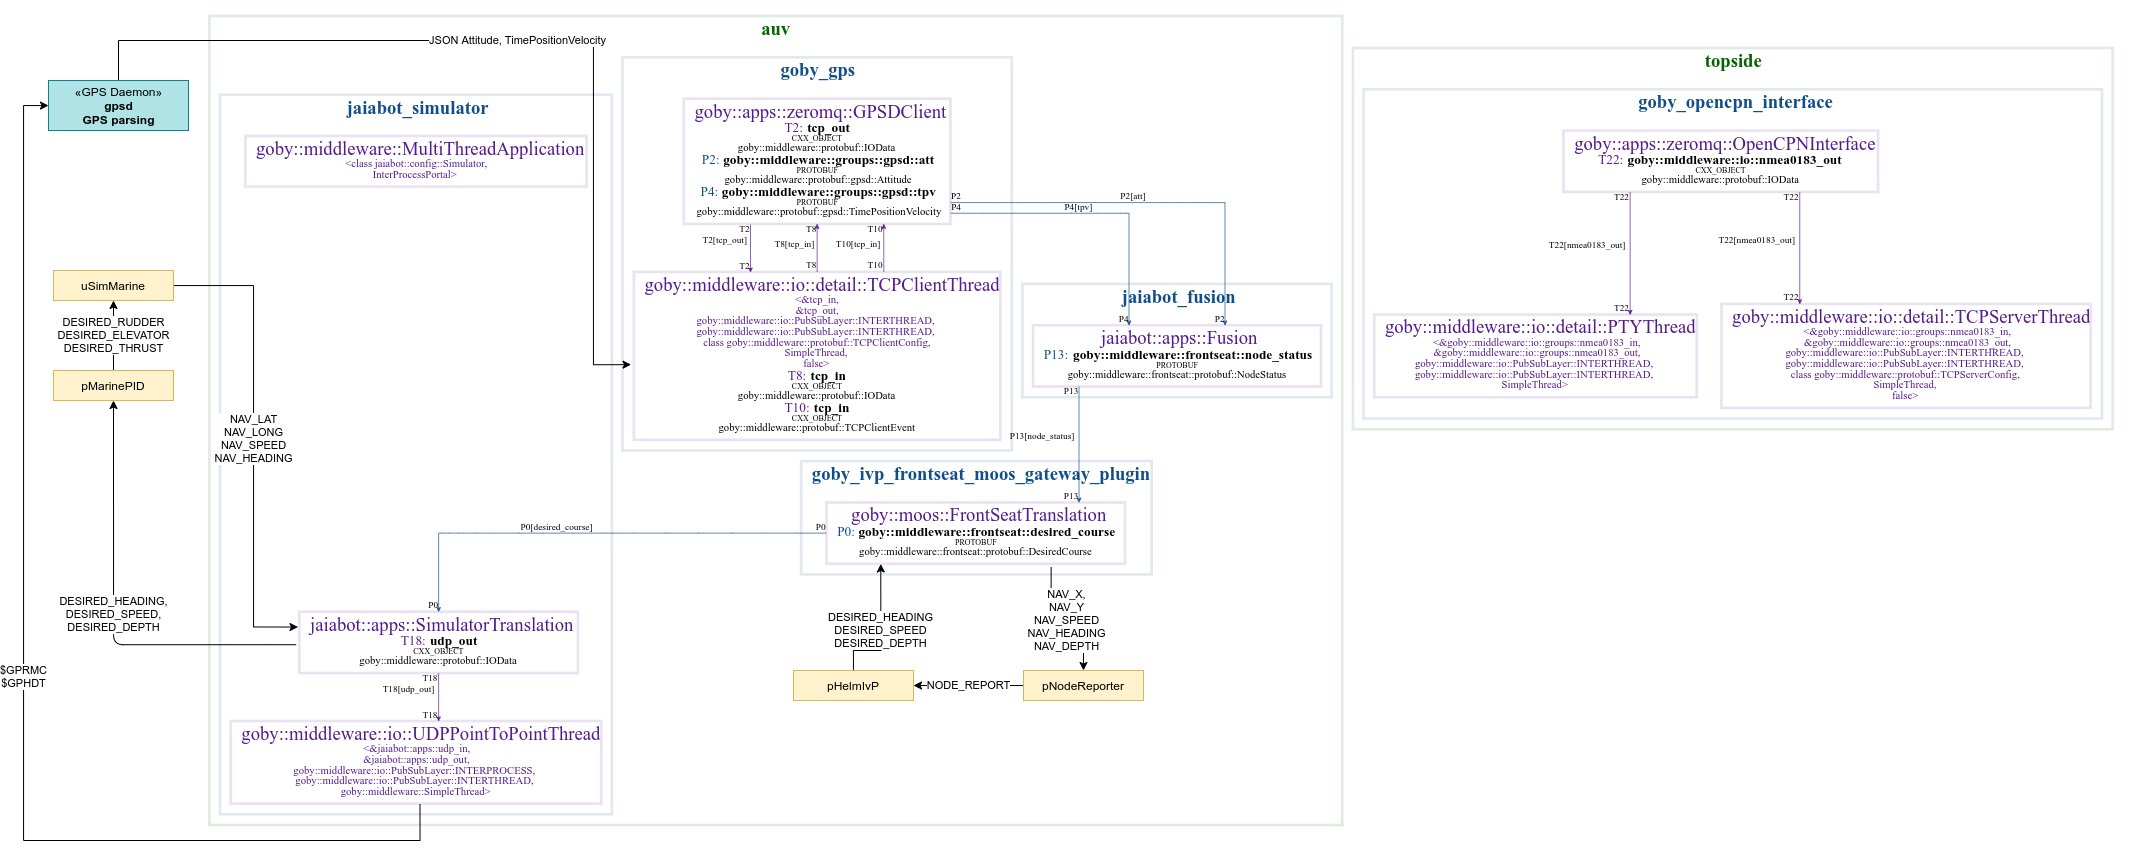Click the pHelmIvP node
2130x850 pixels.
coord(853,686)
